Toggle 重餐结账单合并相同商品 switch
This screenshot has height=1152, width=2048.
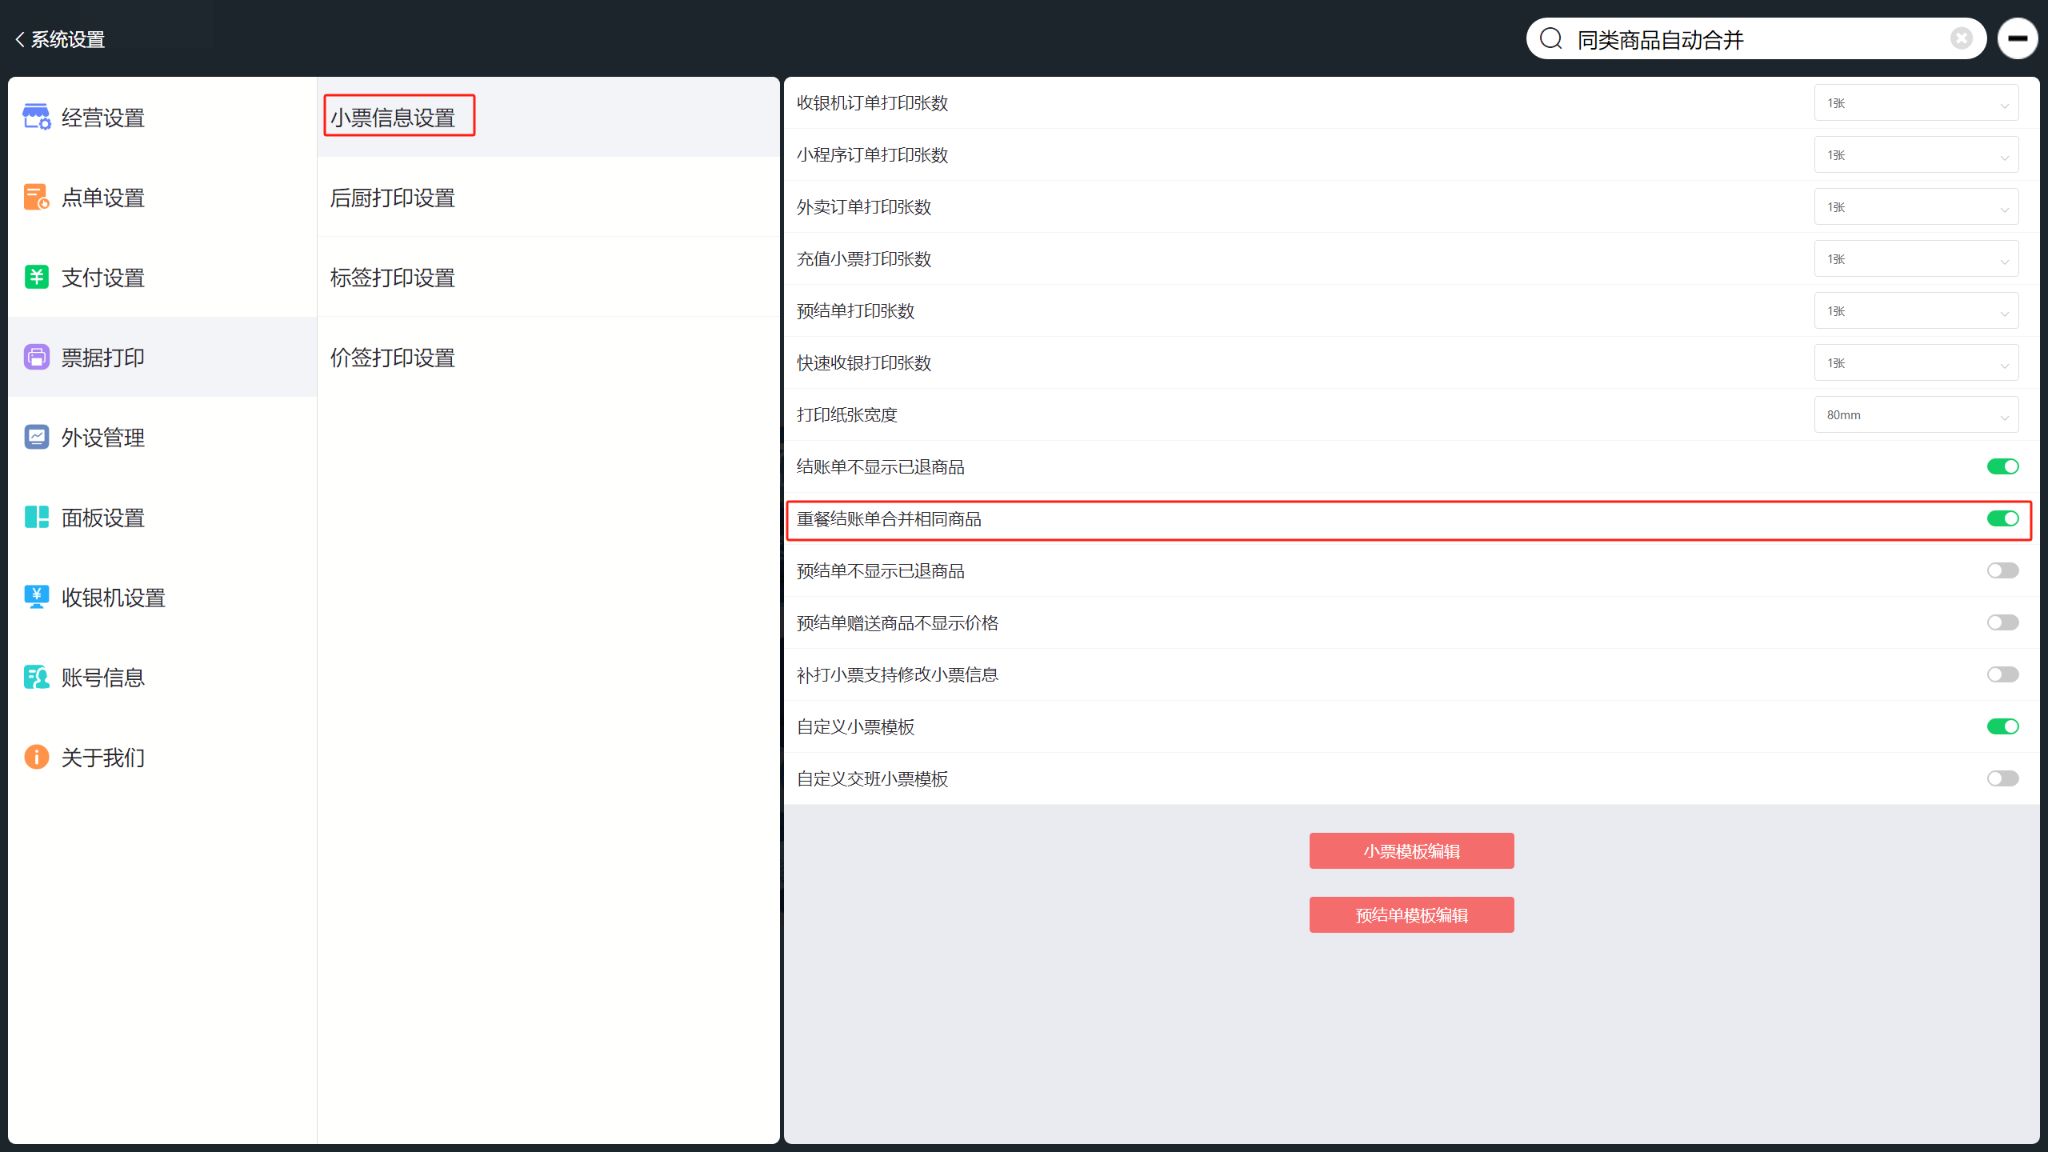(2003, 518)
